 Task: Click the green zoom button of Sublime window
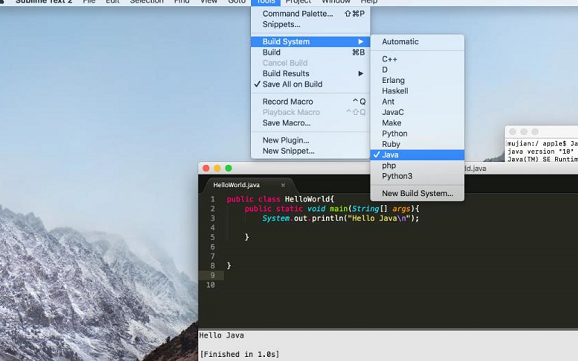click(x=229, y=168)
